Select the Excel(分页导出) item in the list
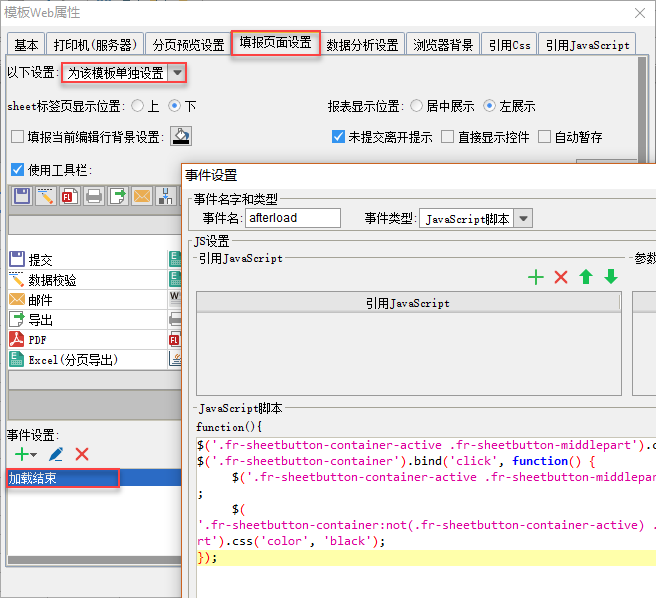 (x=88, y=360)
